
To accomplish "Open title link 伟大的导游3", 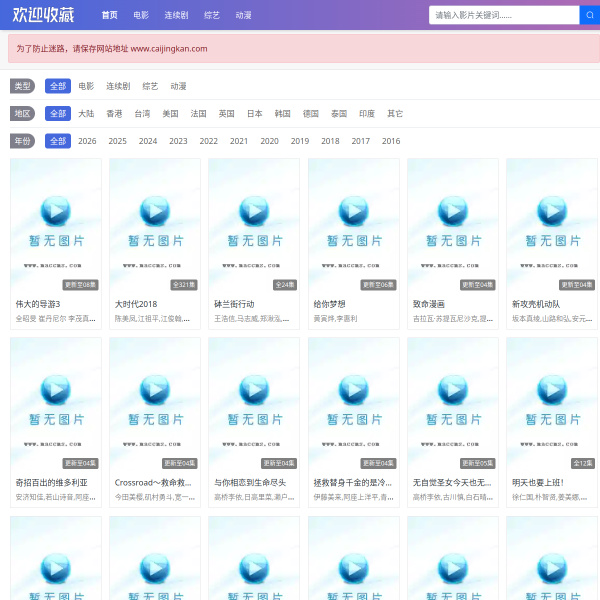I will [38, 304].
